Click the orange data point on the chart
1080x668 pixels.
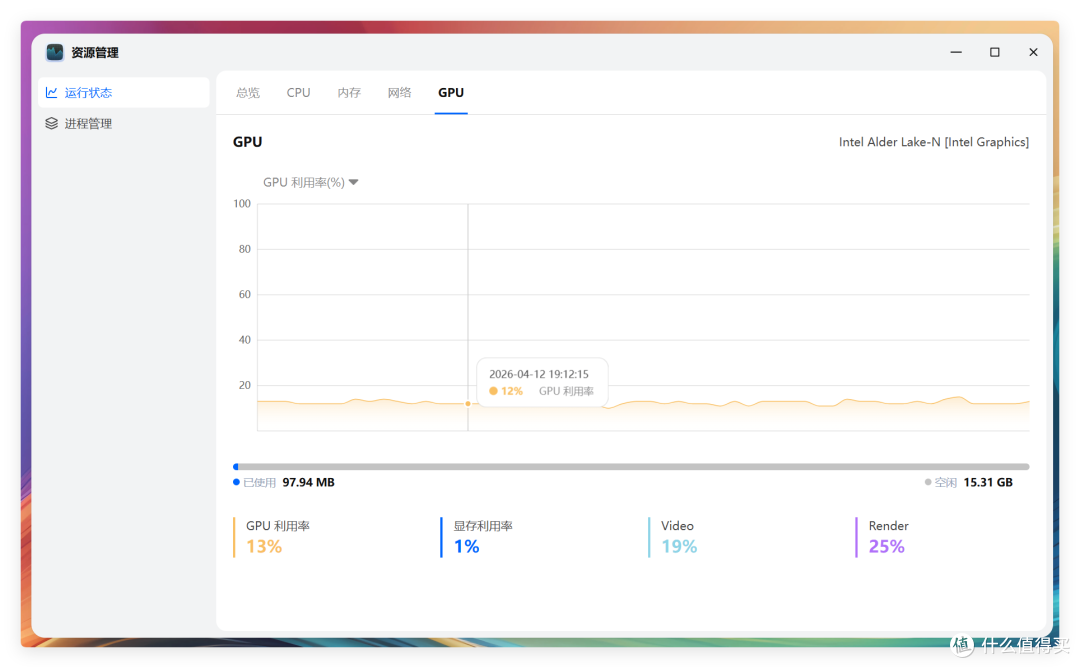pyautogui.click(x=468, y=404)
